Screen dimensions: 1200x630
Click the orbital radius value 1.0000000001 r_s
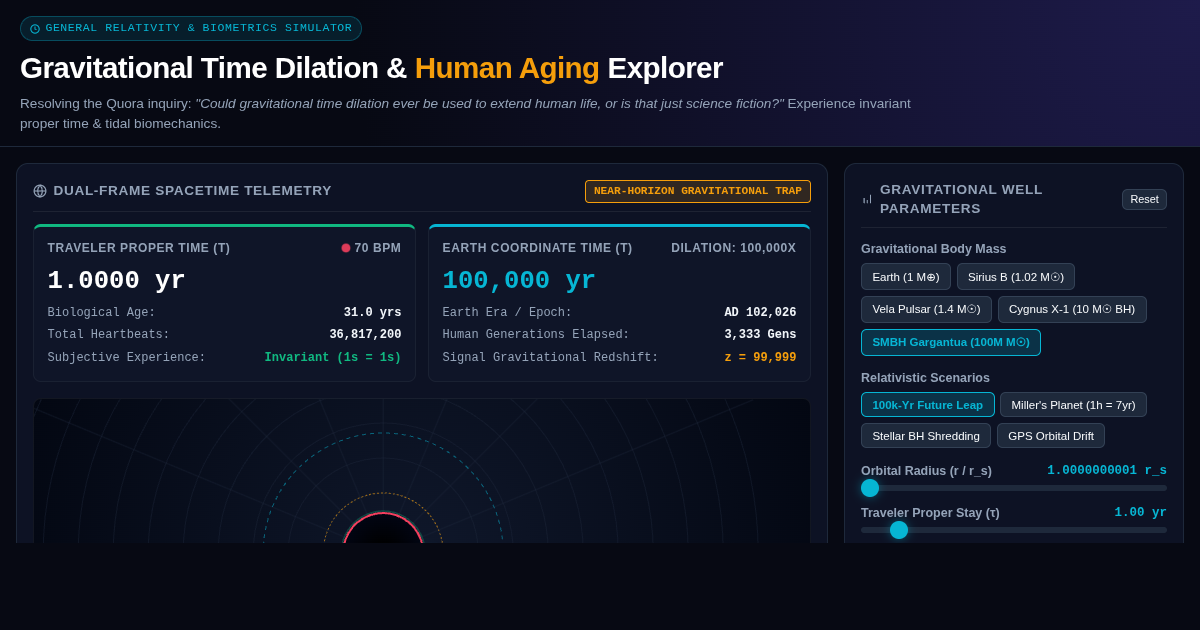click(1107, 470)
